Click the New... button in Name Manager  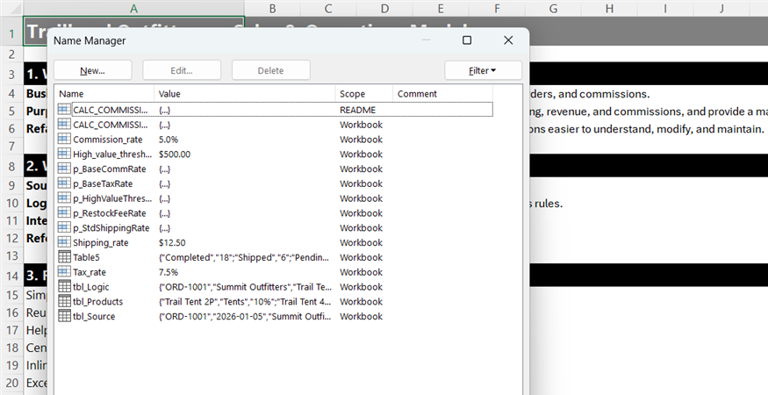[x=93, y=71]
